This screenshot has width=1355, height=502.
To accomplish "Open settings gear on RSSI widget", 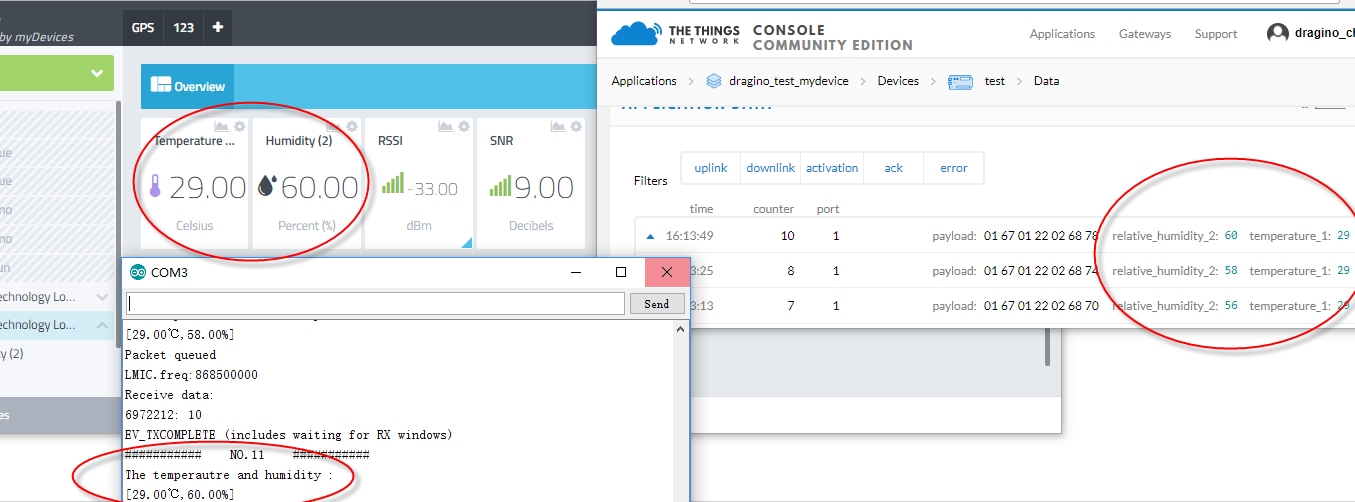I will click(x=464, y=127).
